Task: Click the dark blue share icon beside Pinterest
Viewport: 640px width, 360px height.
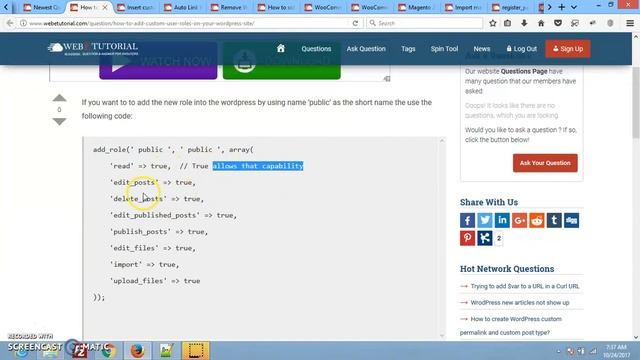Action: pyautogui.click(x=484, y=238)
